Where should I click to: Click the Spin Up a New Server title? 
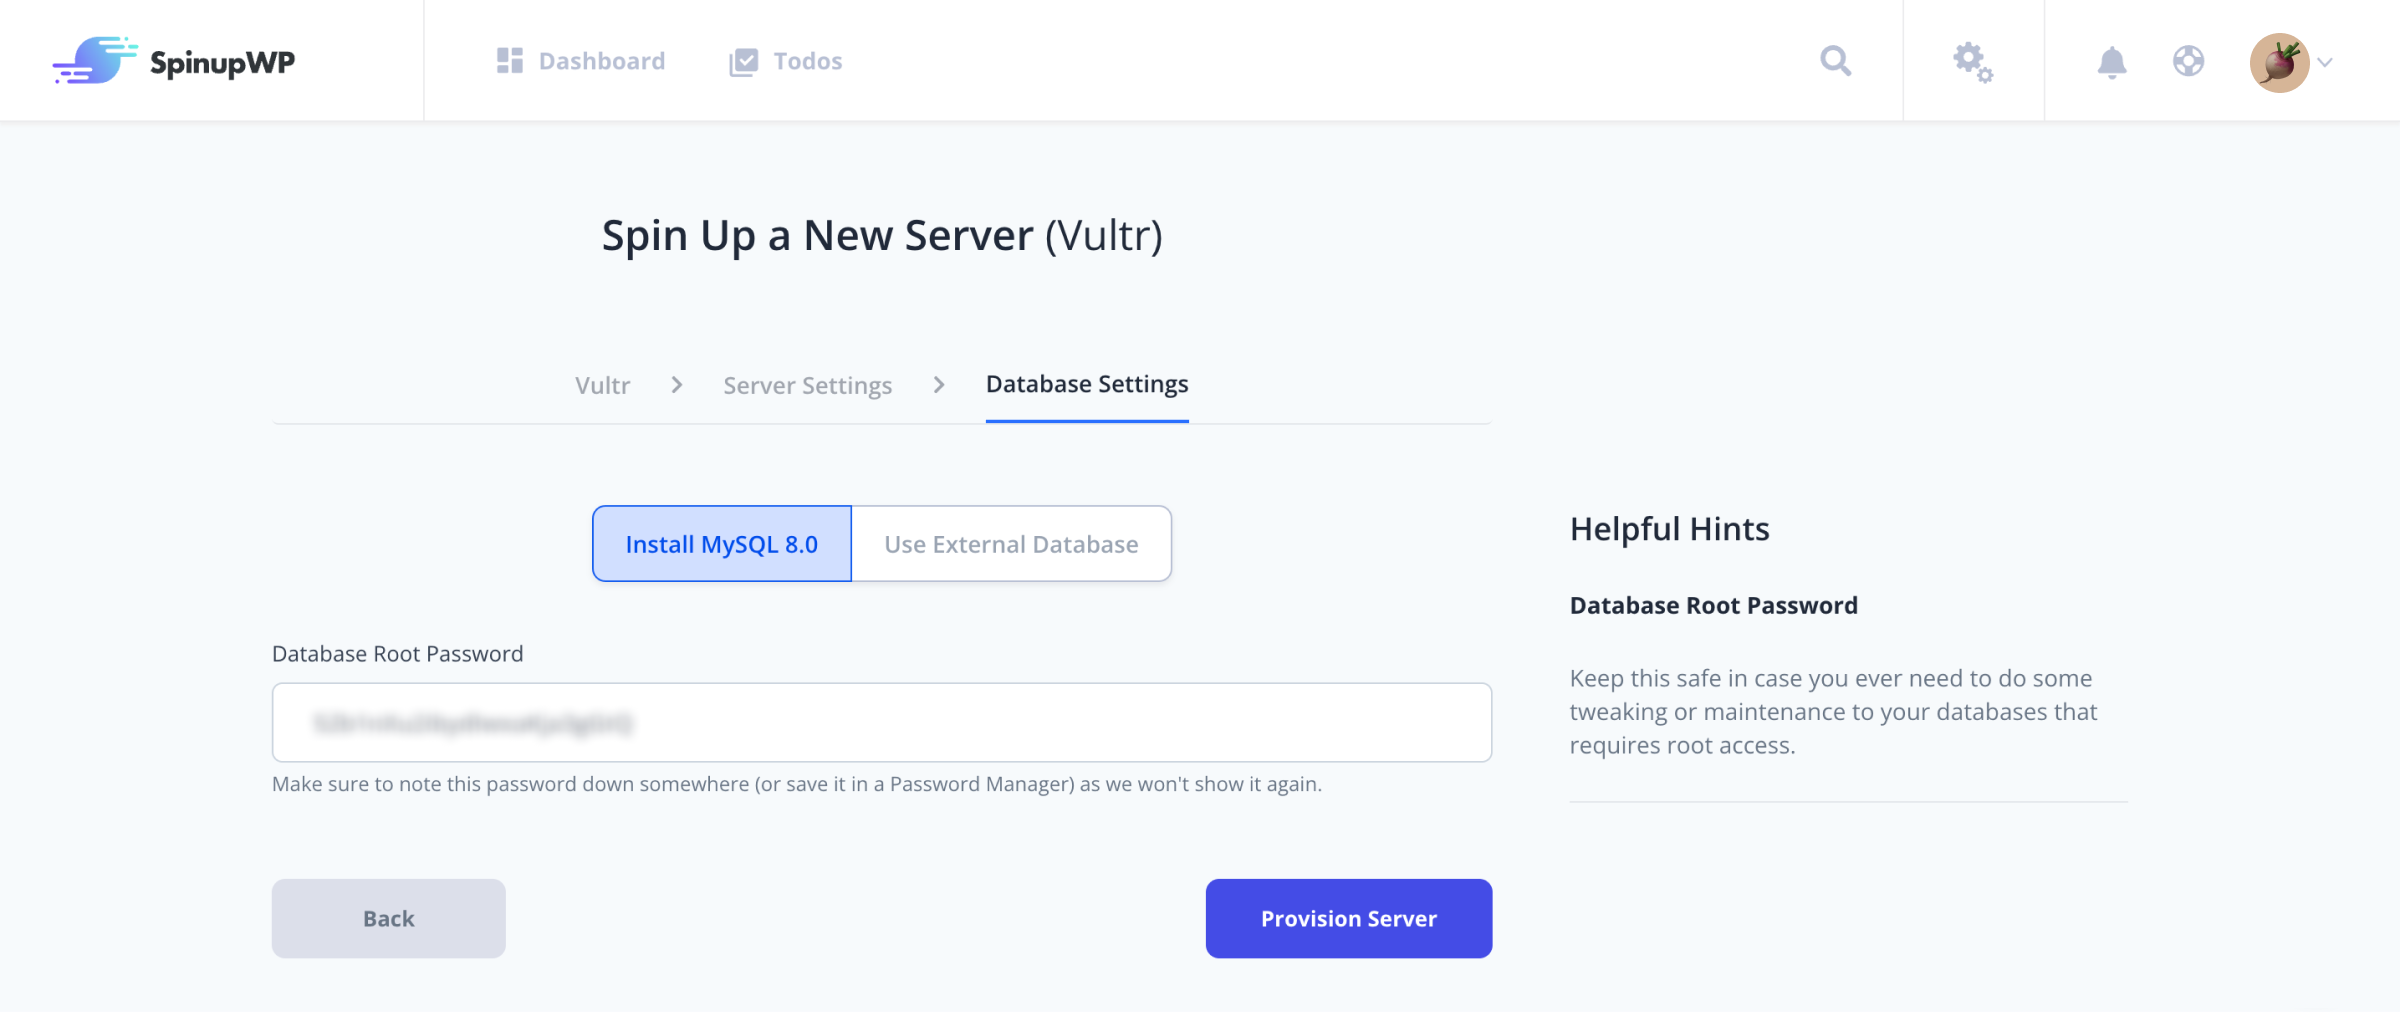[x=882, y=235]
